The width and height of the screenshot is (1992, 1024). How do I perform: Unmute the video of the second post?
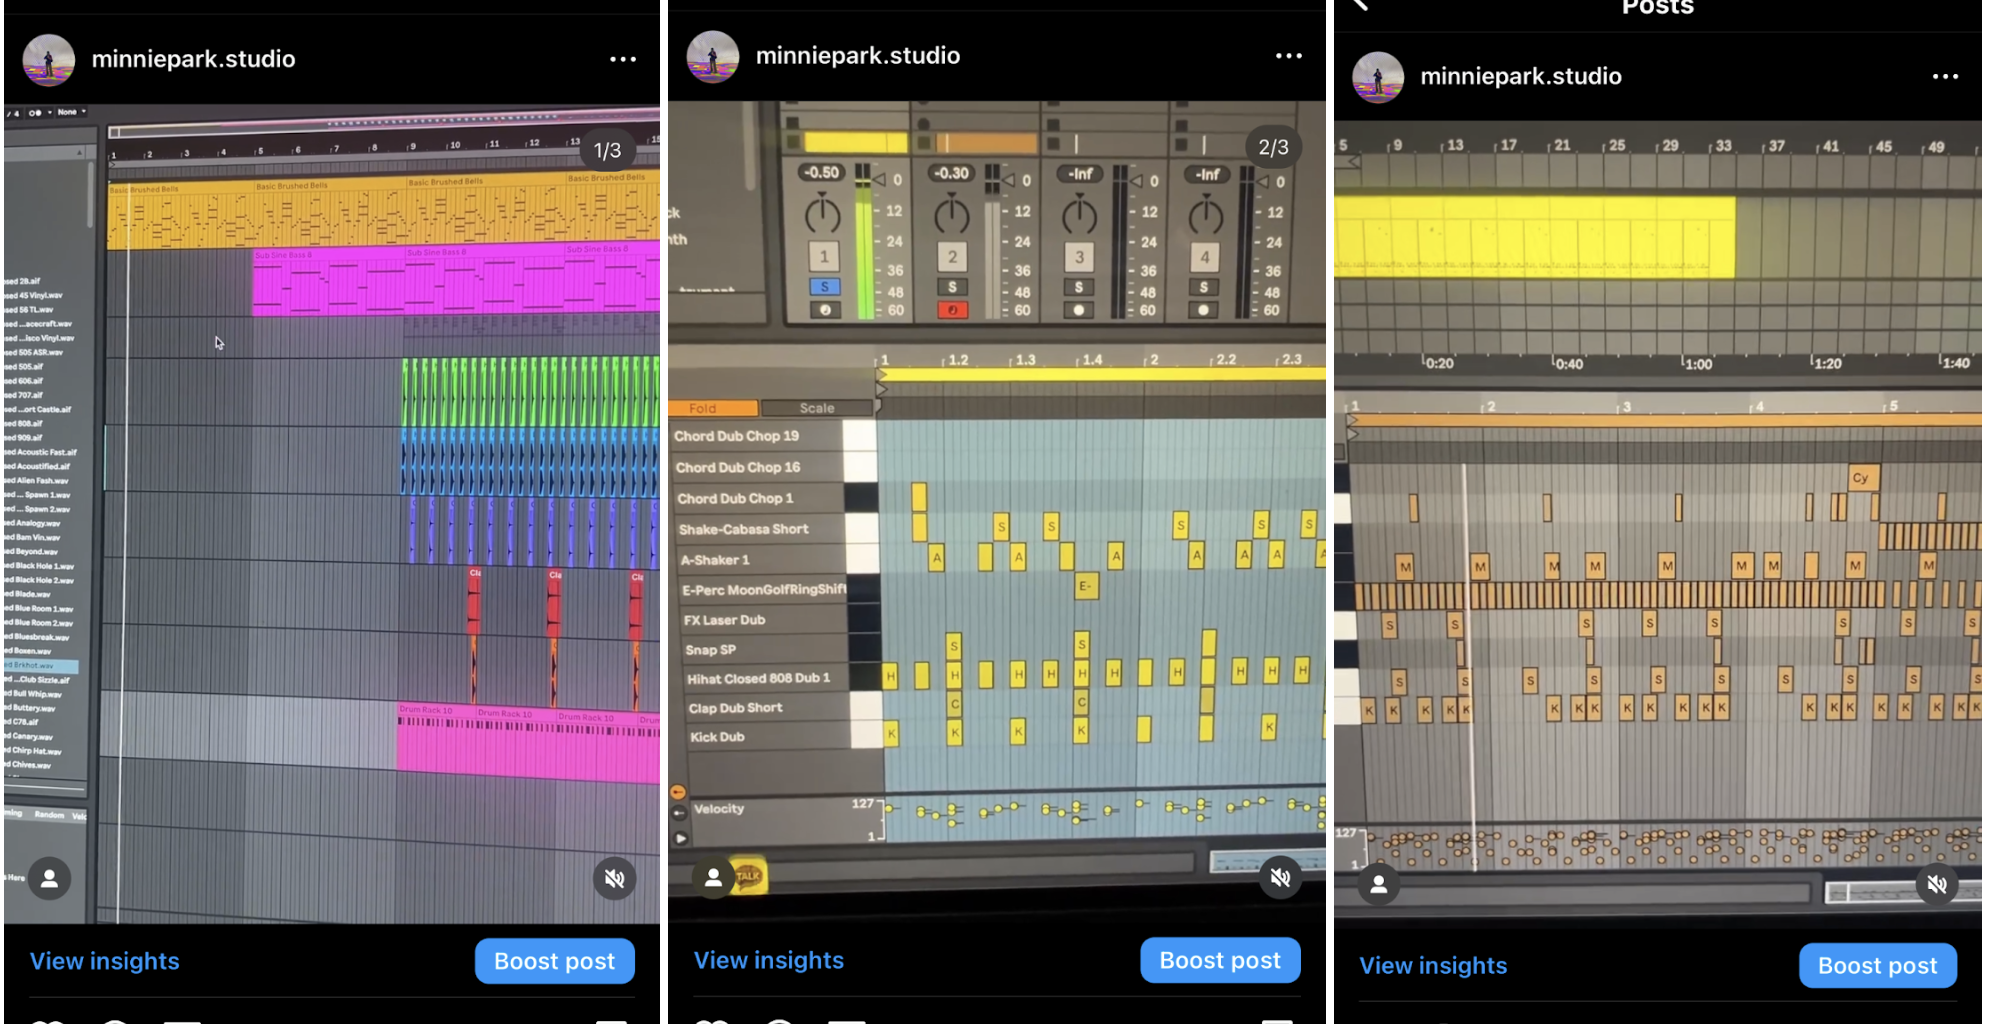click(1280, 877)
